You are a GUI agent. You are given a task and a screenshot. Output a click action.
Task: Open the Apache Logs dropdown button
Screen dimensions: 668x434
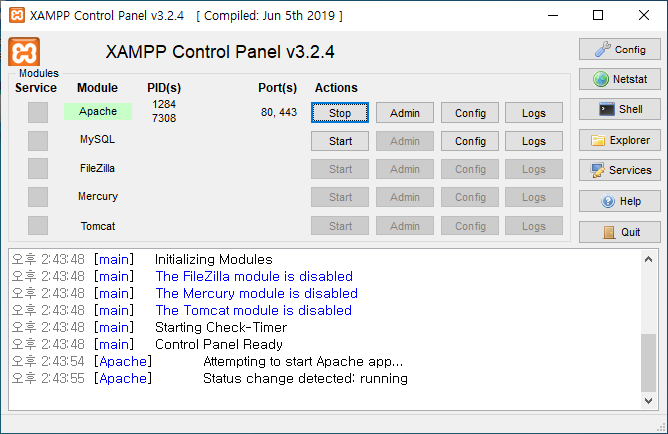(x=534, y=113)
